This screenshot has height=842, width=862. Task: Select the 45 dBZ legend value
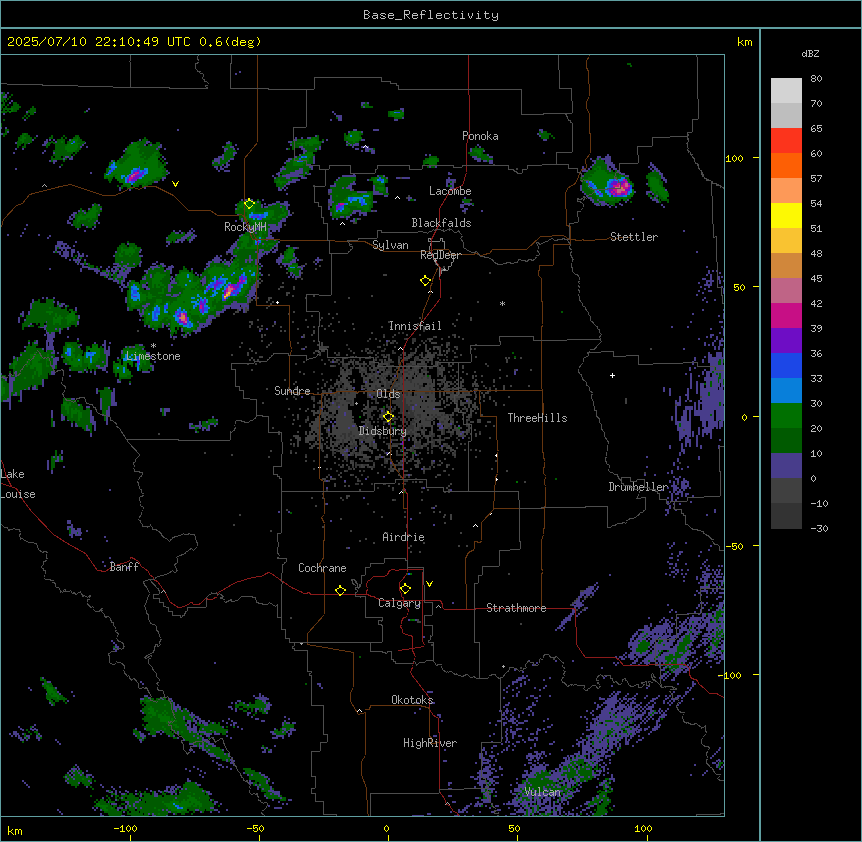pos(816,279)
